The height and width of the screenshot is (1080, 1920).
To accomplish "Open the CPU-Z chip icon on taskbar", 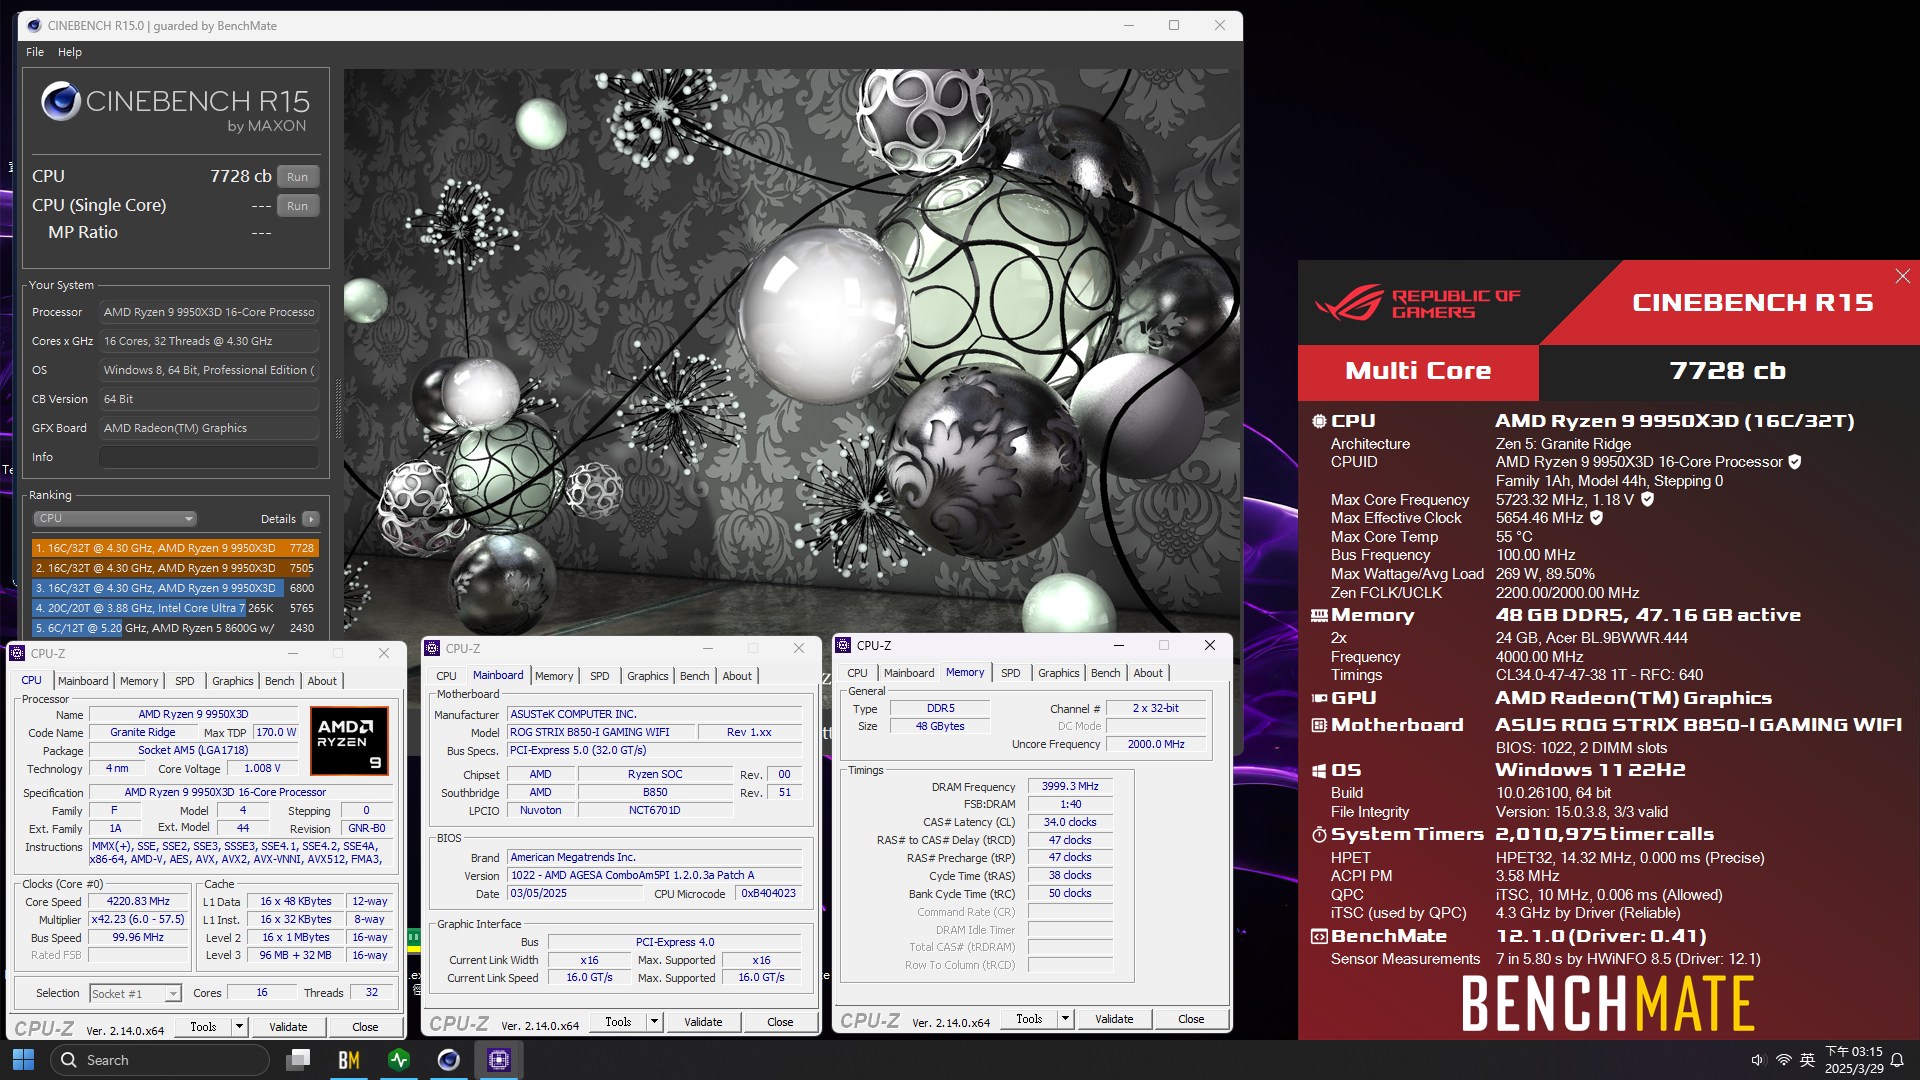I will (x=499, y=1060).
